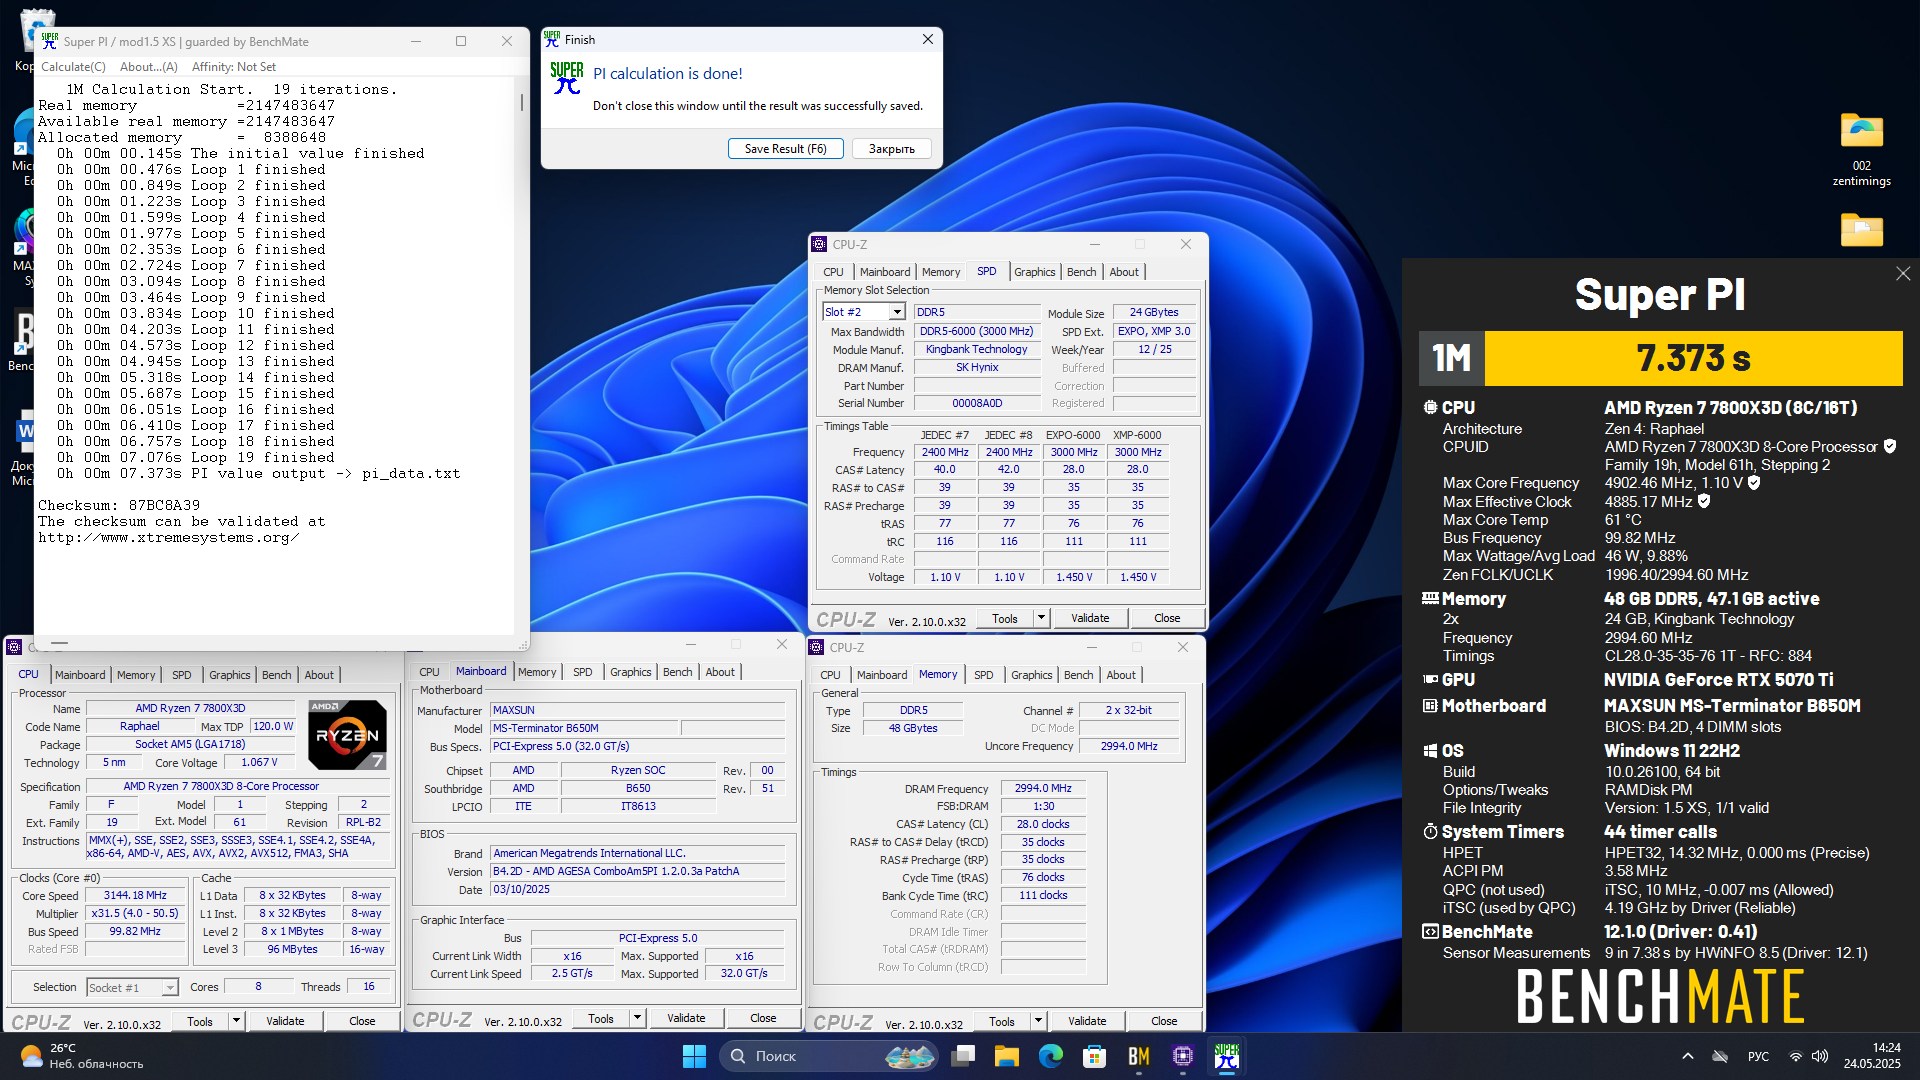Switch to Bench tab in CPU-Z CPU window
Image resolution: width=1920 pixels, height=1080 pixels.
[277, 675]
